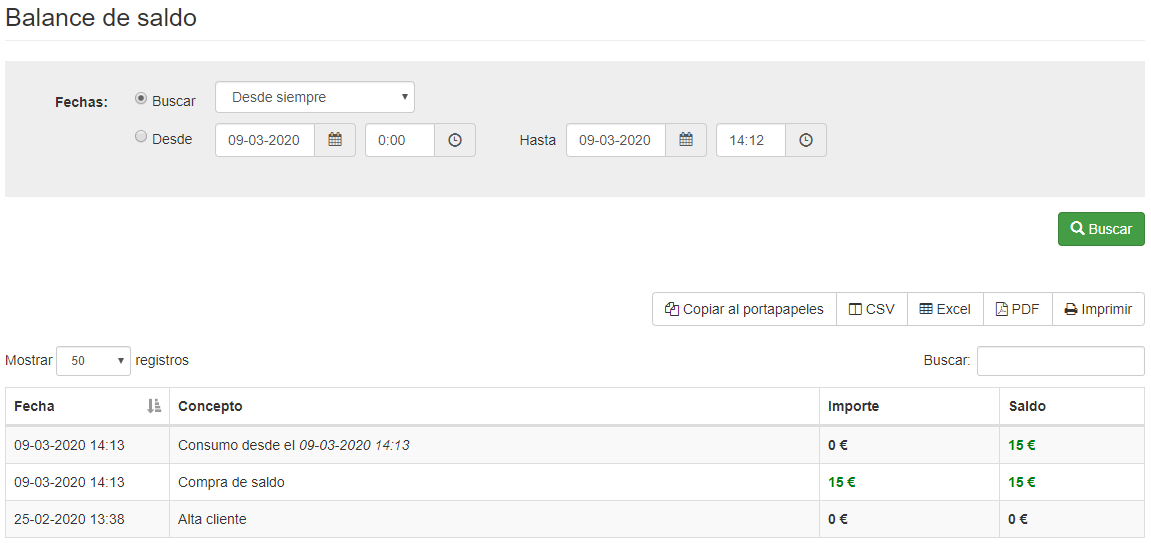Download the table as PDF
Screen dimensions: 1151x545
coord(1017,309)
